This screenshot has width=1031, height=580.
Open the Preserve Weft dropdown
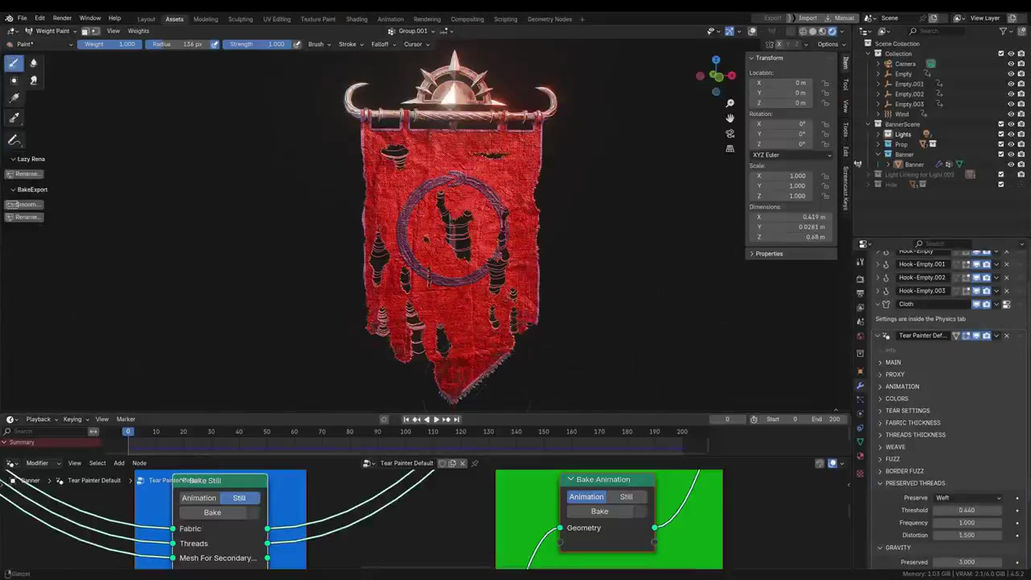coord(968,498)
